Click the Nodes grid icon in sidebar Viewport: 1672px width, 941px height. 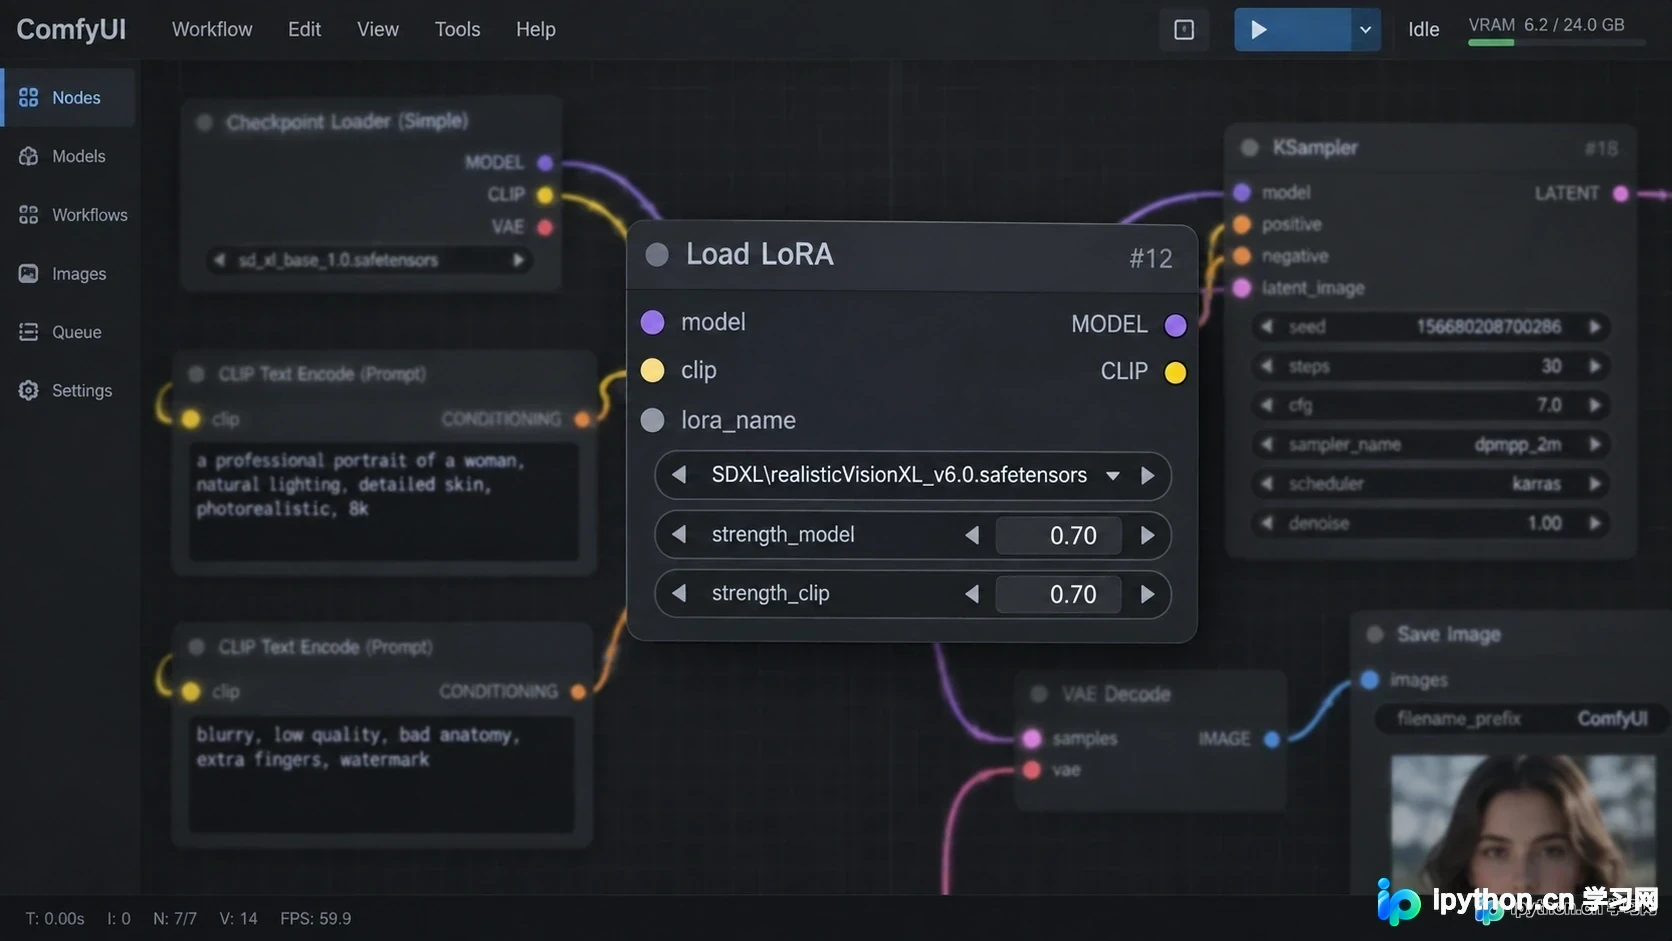[28, 97]
